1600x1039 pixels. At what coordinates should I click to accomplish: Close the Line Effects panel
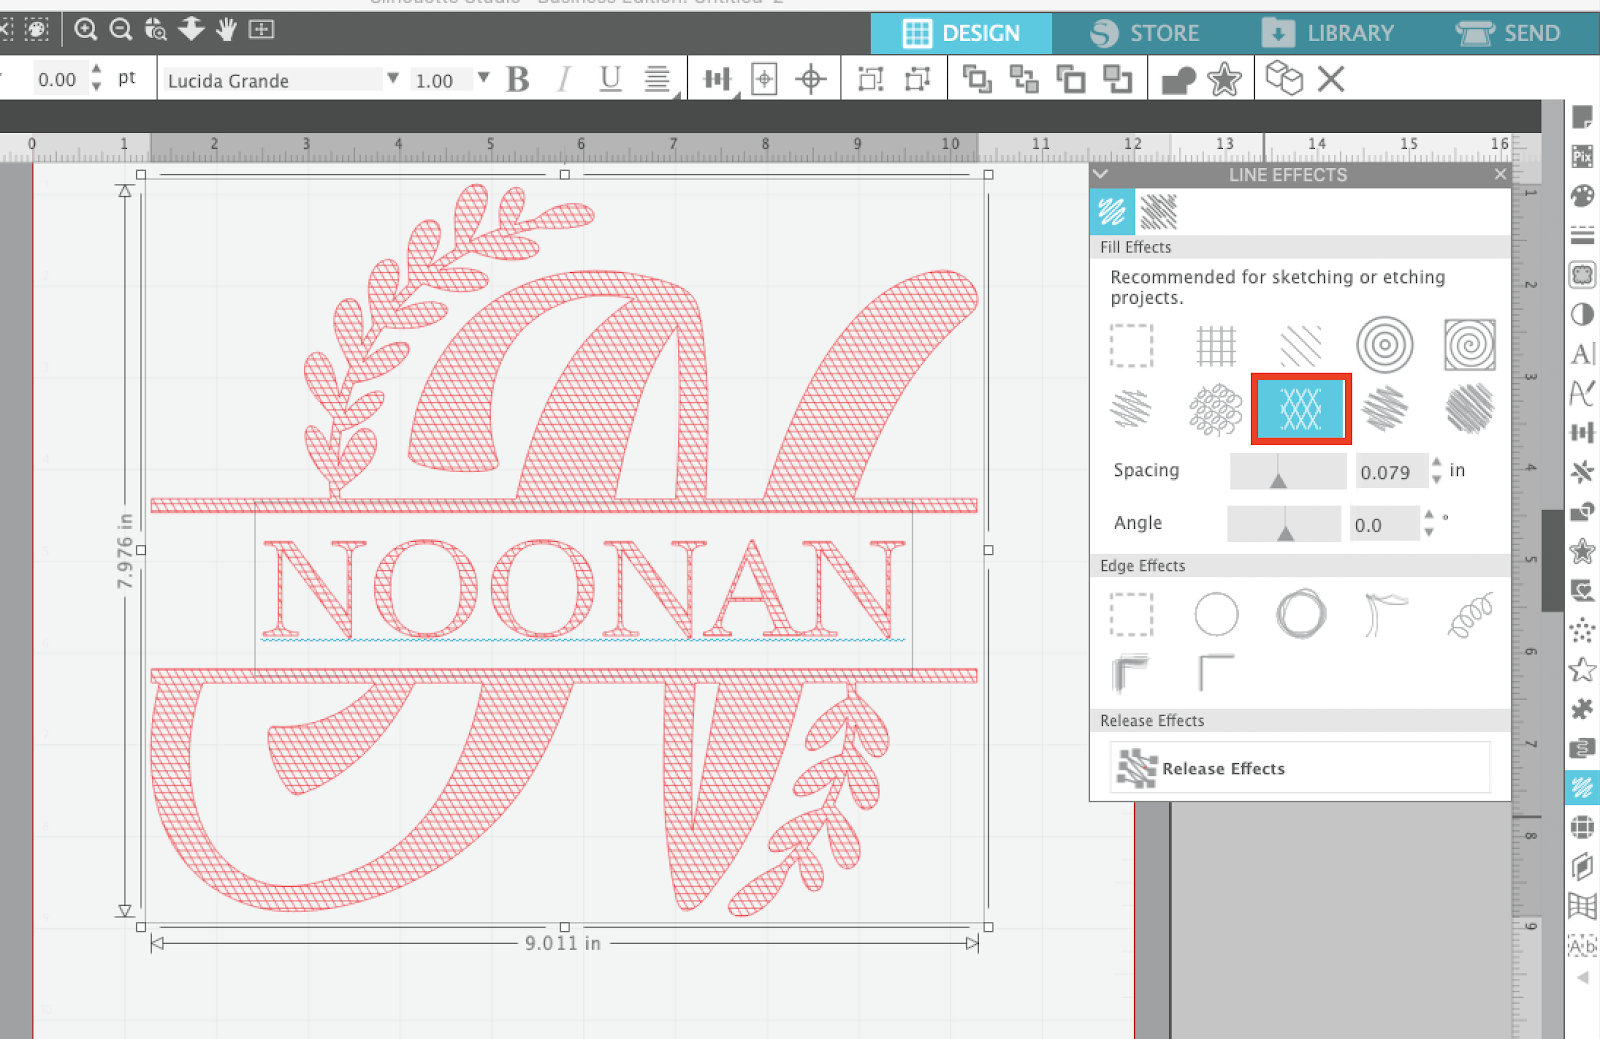tap(1500, 174)
